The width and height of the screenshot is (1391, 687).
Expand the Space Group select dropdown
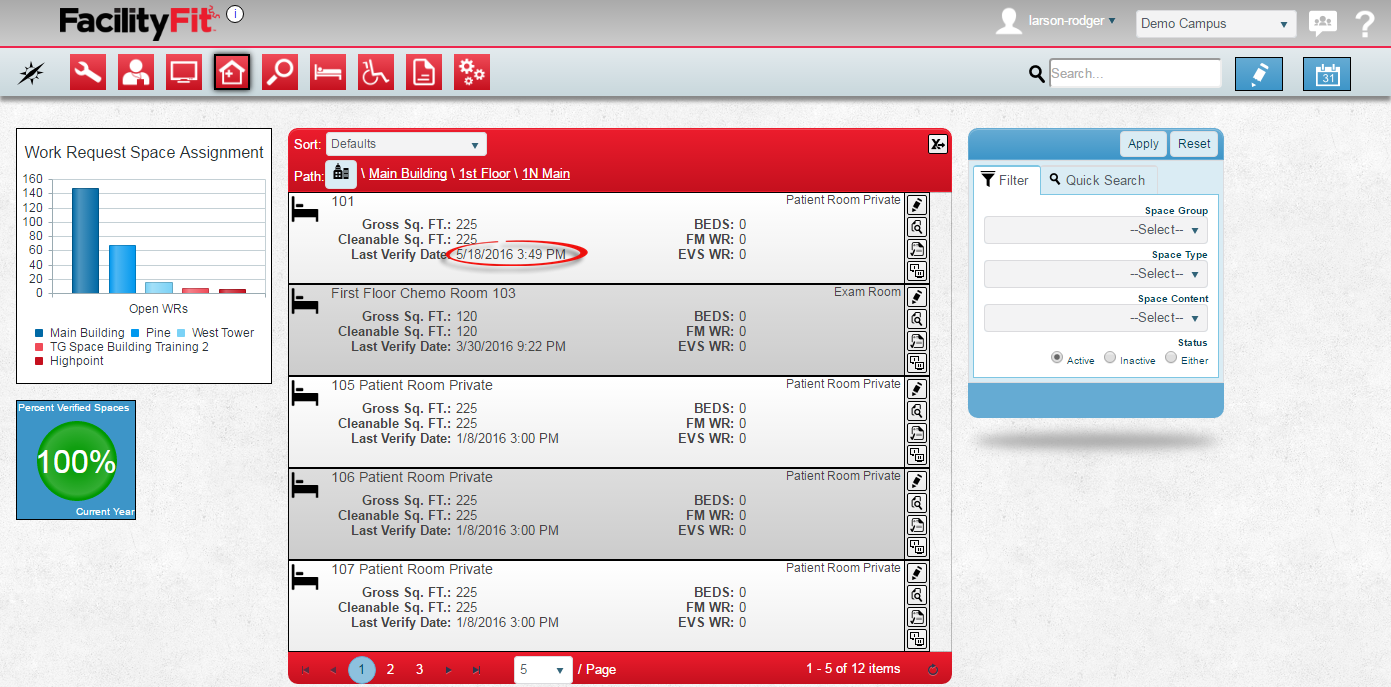1096,230
